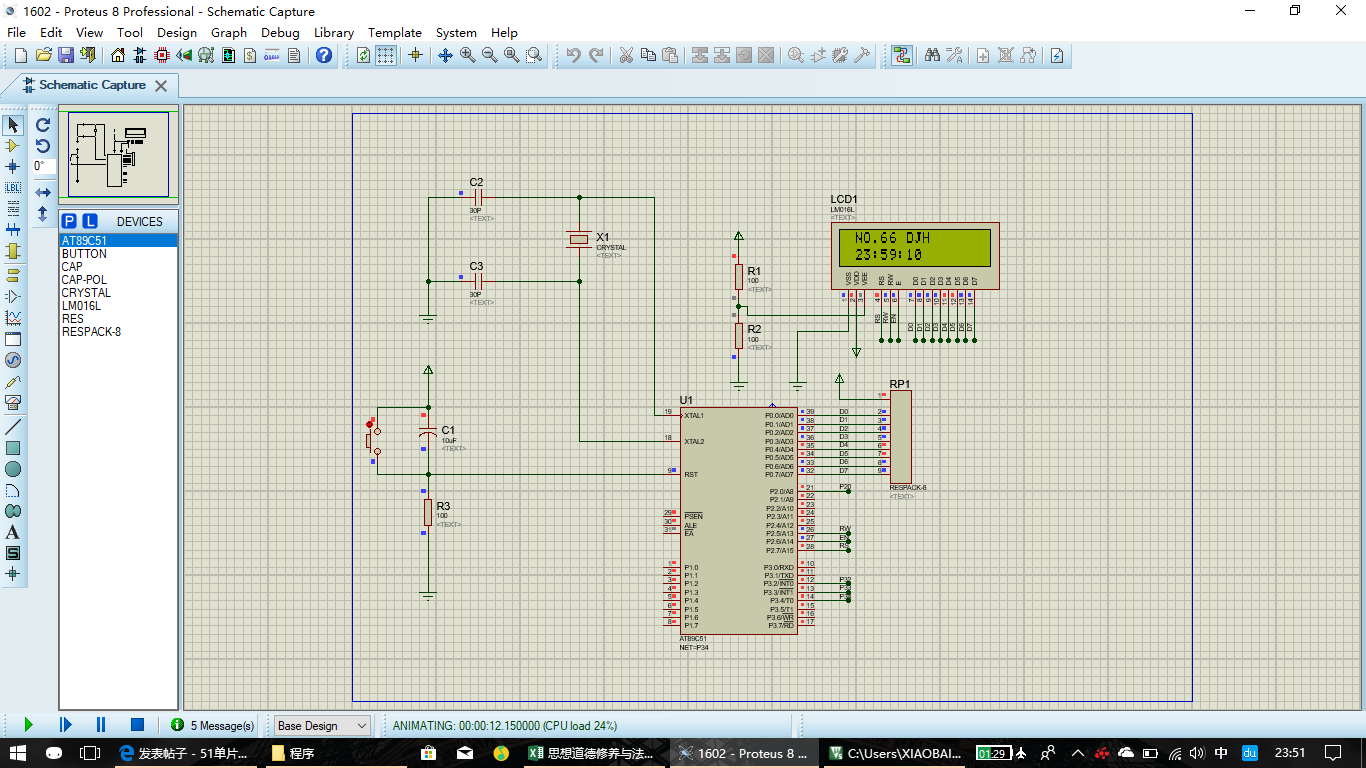The height and width of the screenshot is (768, 1366).
Task: Open the Windows Start menu
Action: [20, 753]
